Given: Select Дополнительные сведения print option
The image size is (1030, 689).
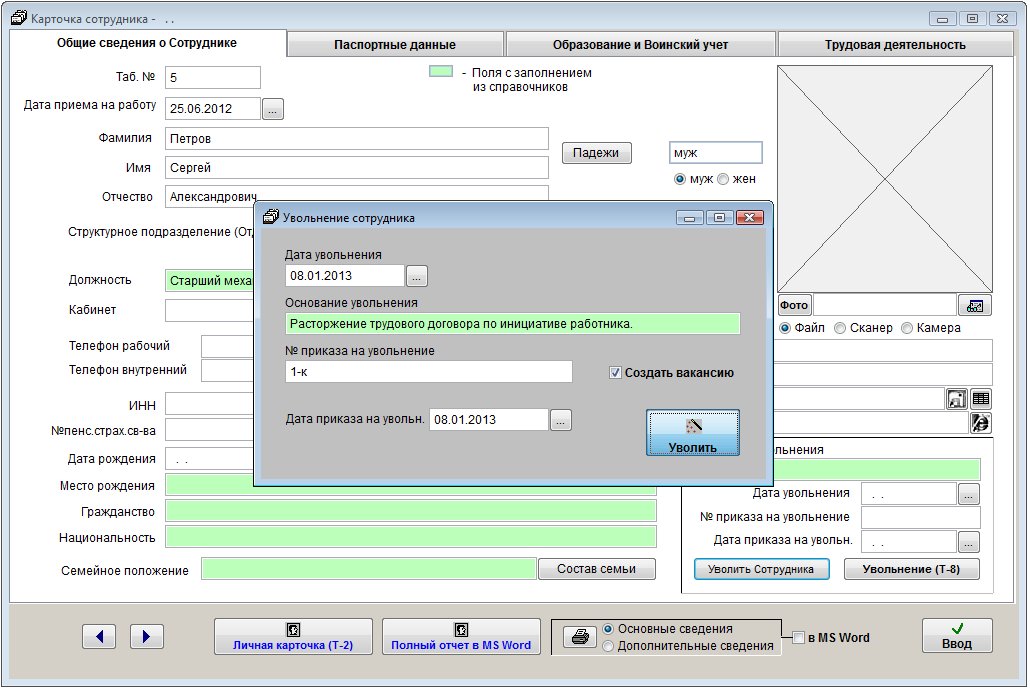Looking at the screenshot, I should coord(608,646).
